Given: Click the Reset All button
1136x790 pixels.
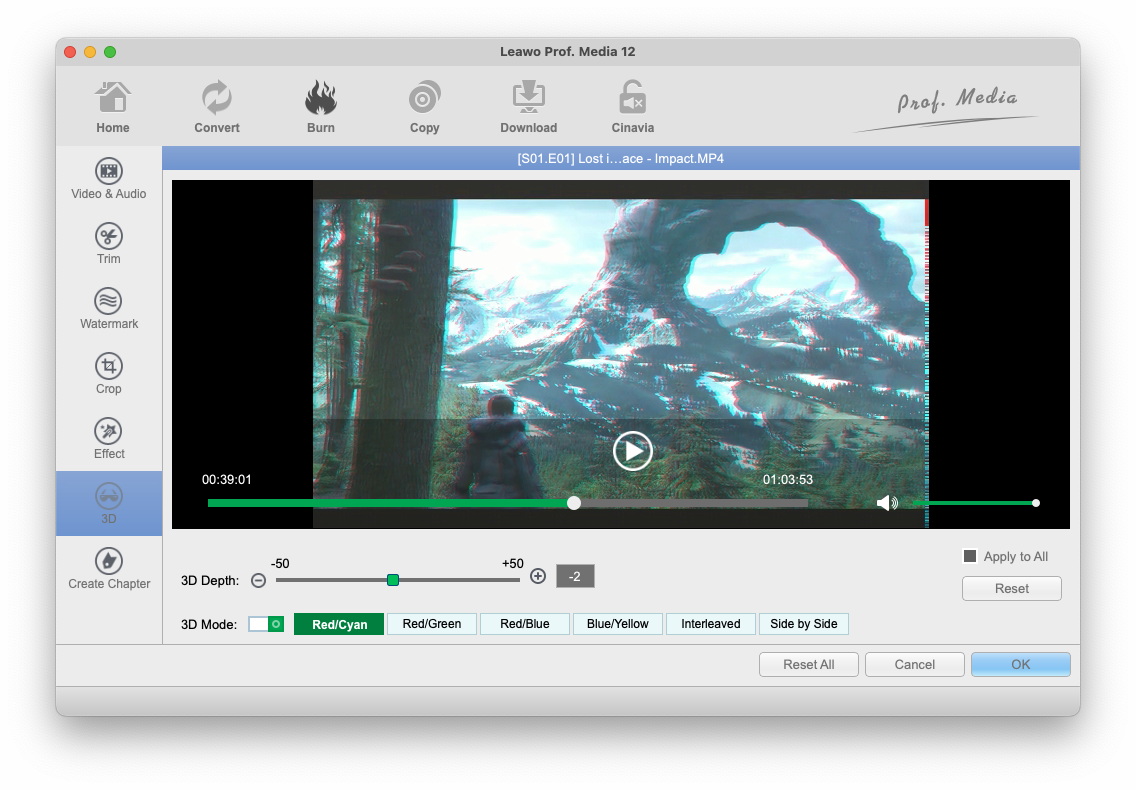Looking at the screenshot, I should pos(809,665).
